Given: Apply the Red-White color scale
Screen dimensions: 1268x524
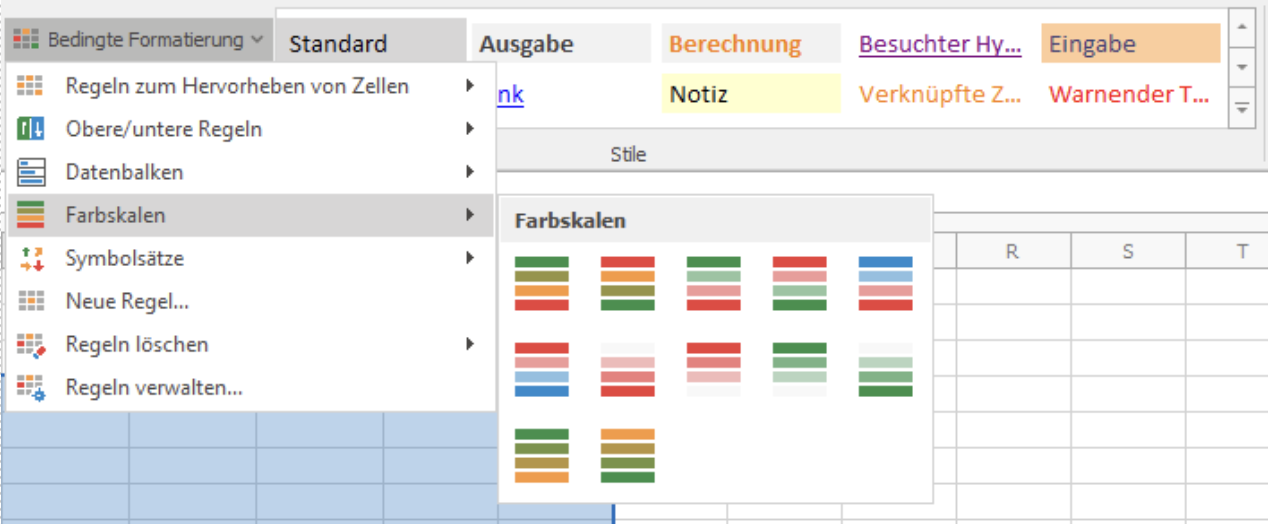Looking at the screenshot, I should tap(714, 369).
